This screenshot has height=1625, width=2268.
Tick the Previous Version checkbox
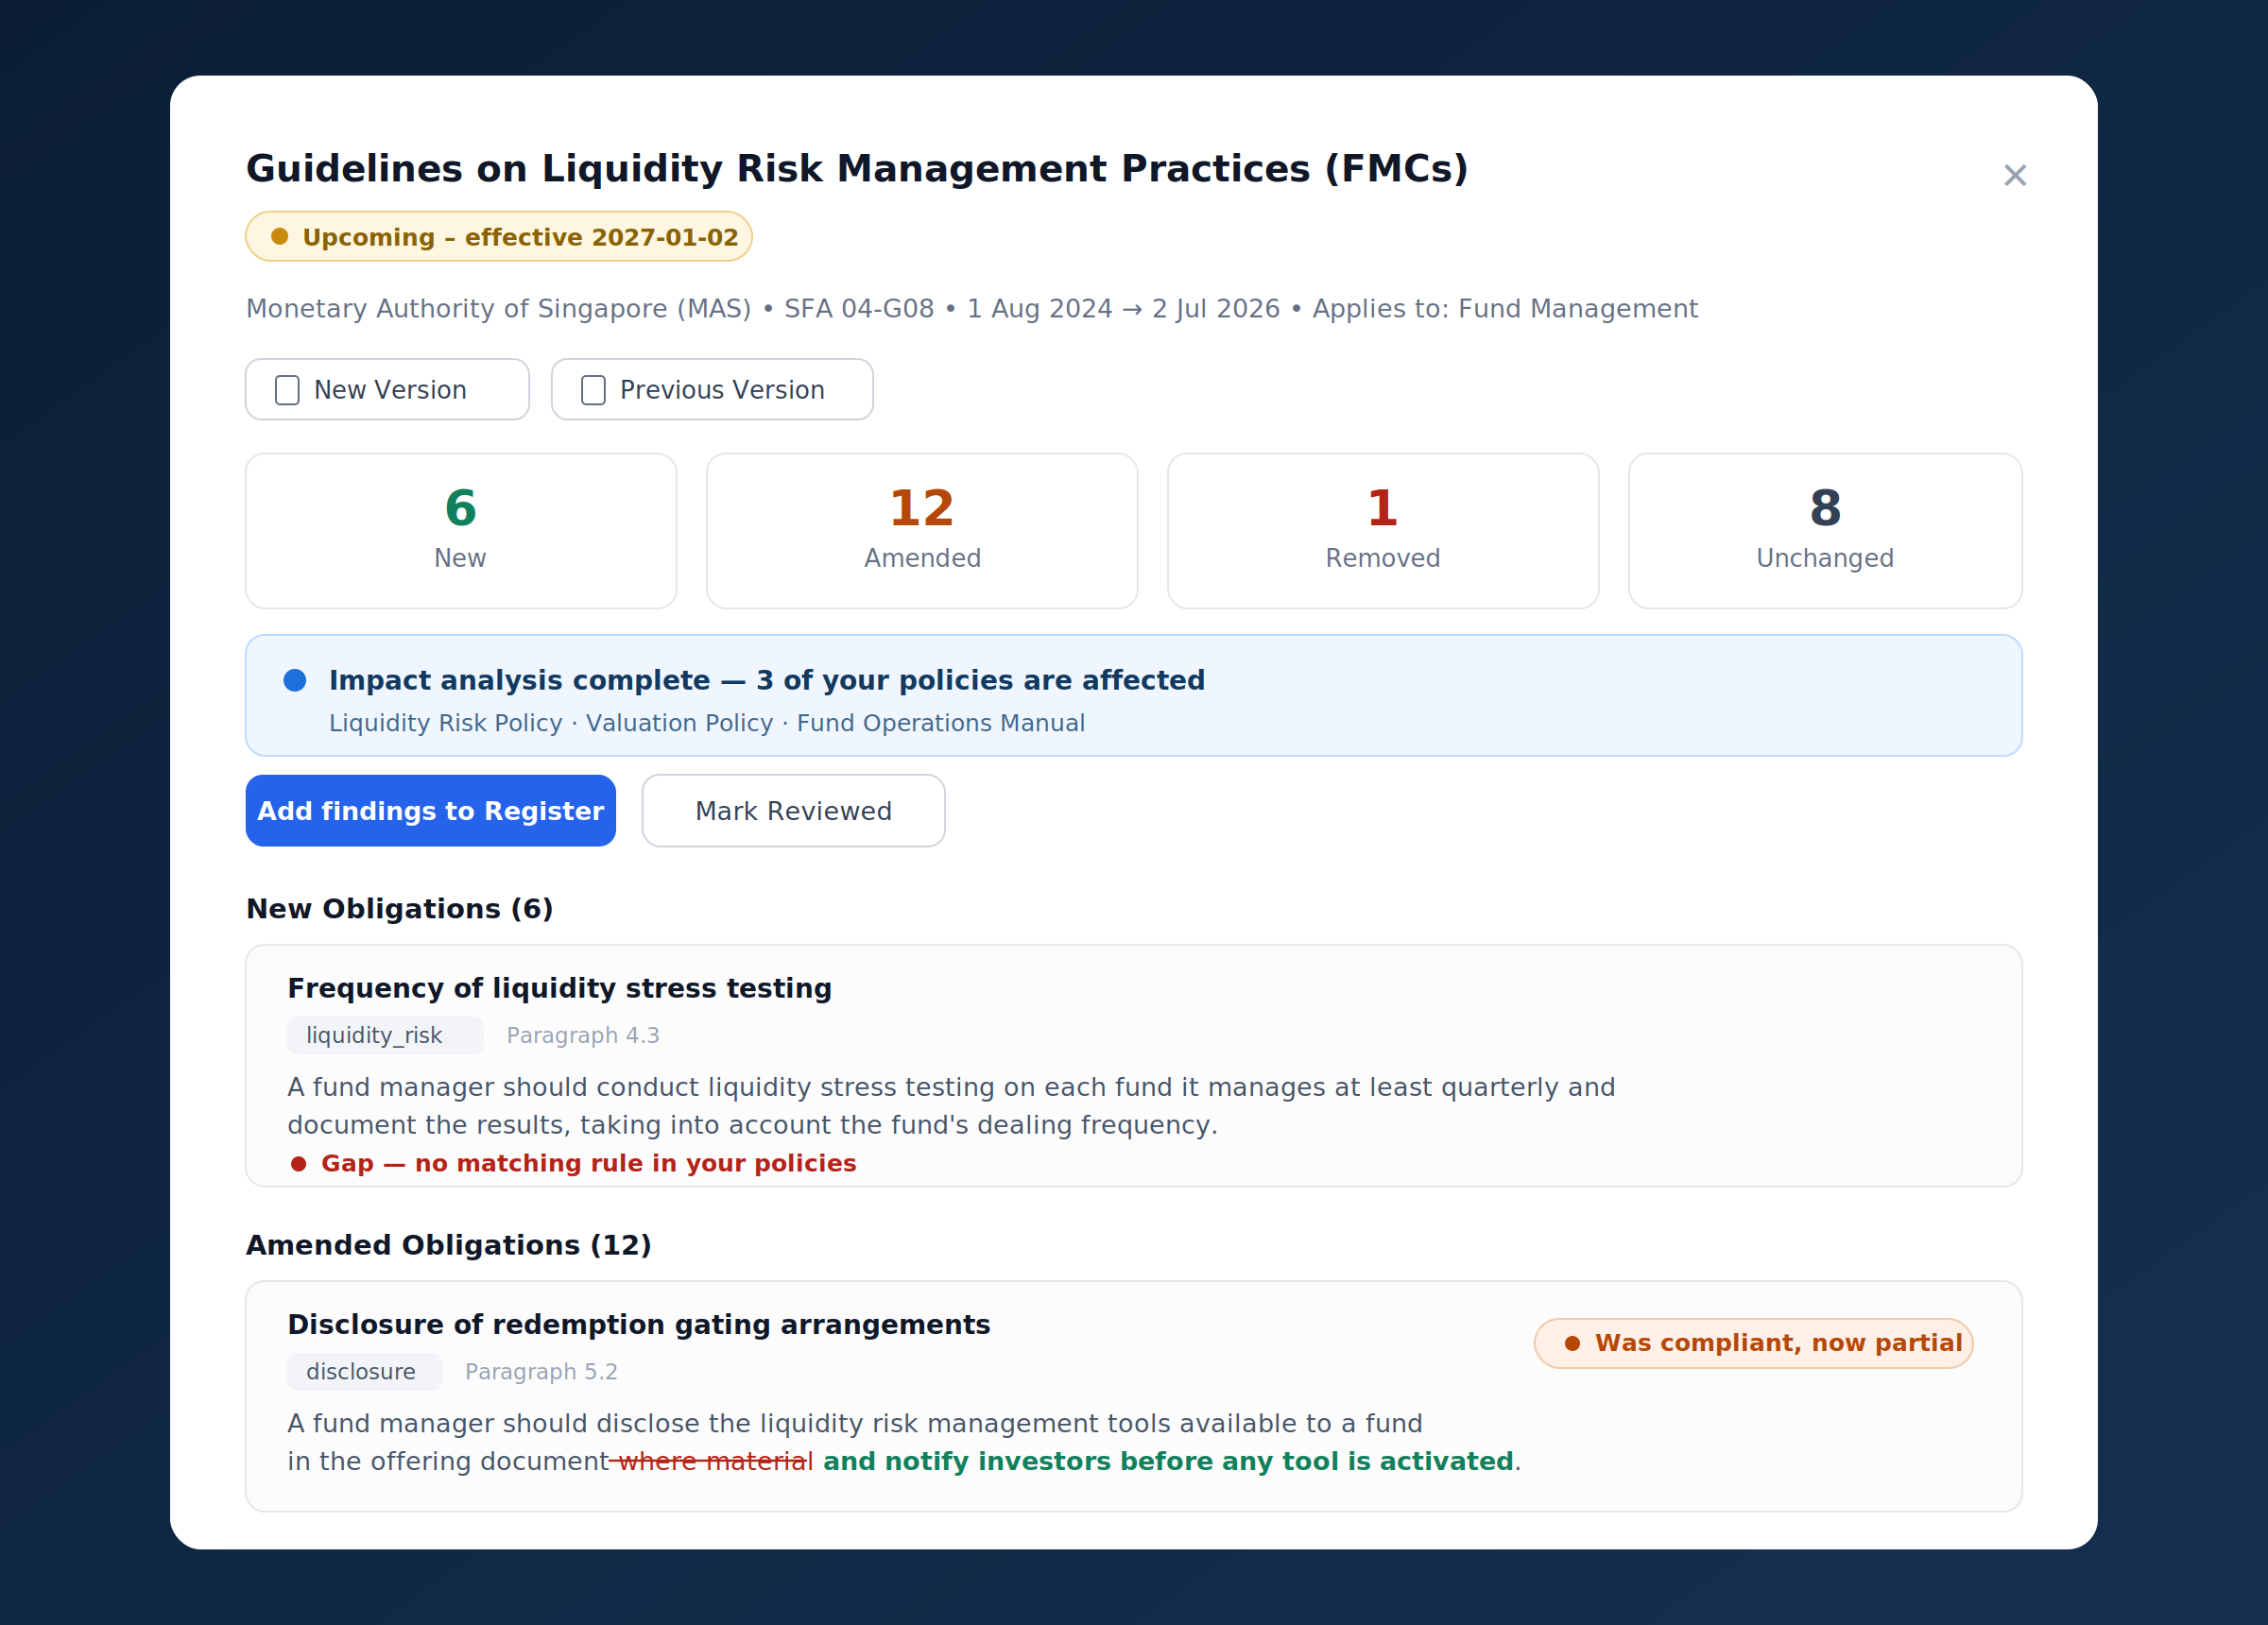[593, 390]
